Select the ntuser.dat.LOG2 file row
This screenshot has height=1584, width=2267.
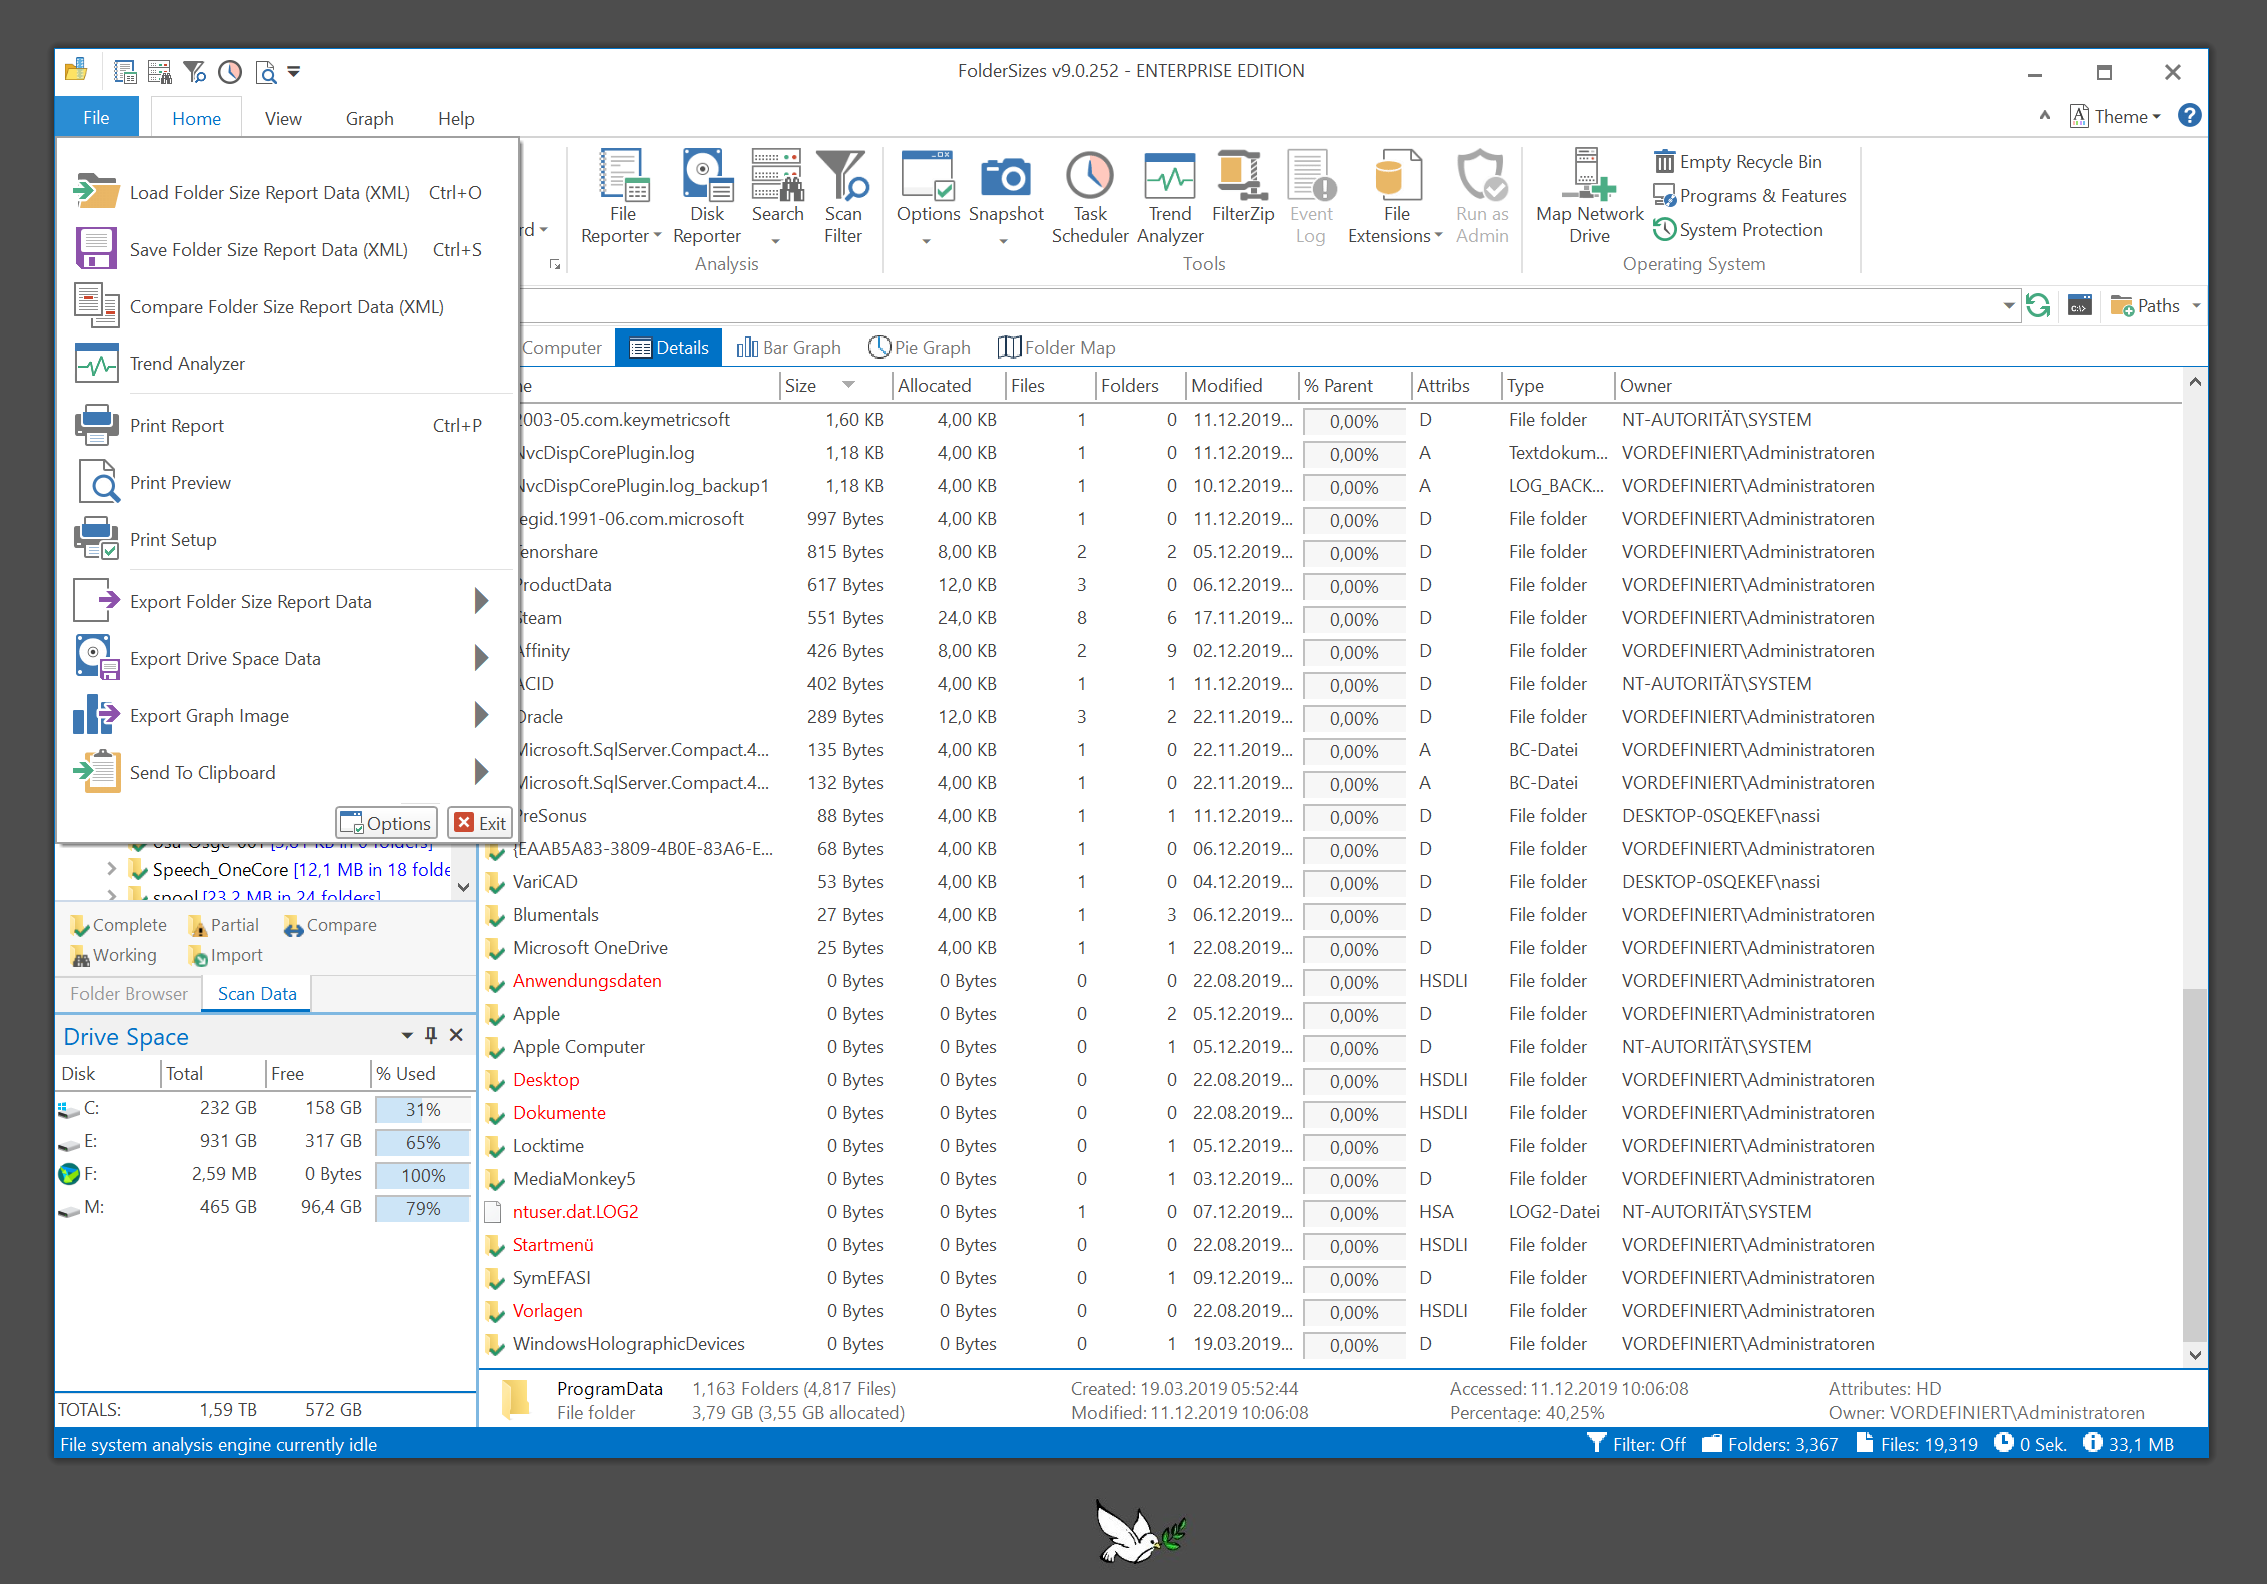tap(1330, 1212)
